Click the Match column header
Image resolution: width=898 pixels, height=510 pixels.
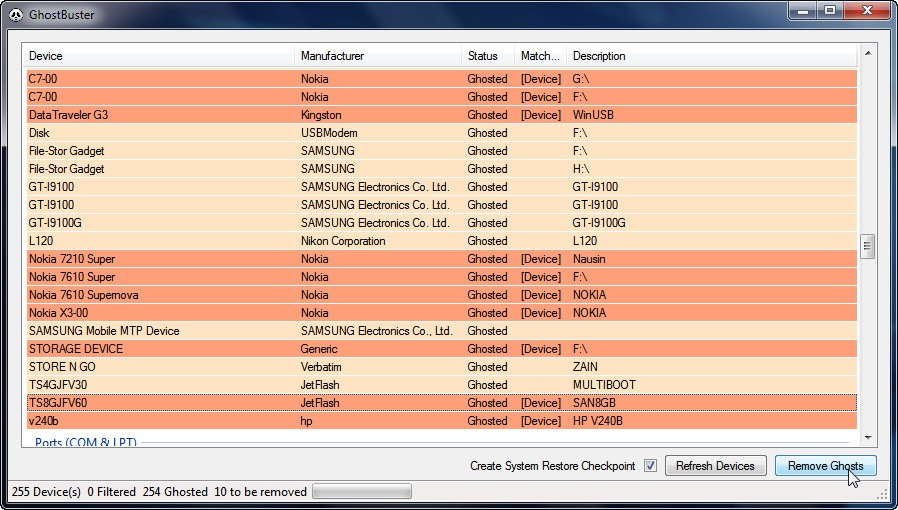(x=540, y=56)
